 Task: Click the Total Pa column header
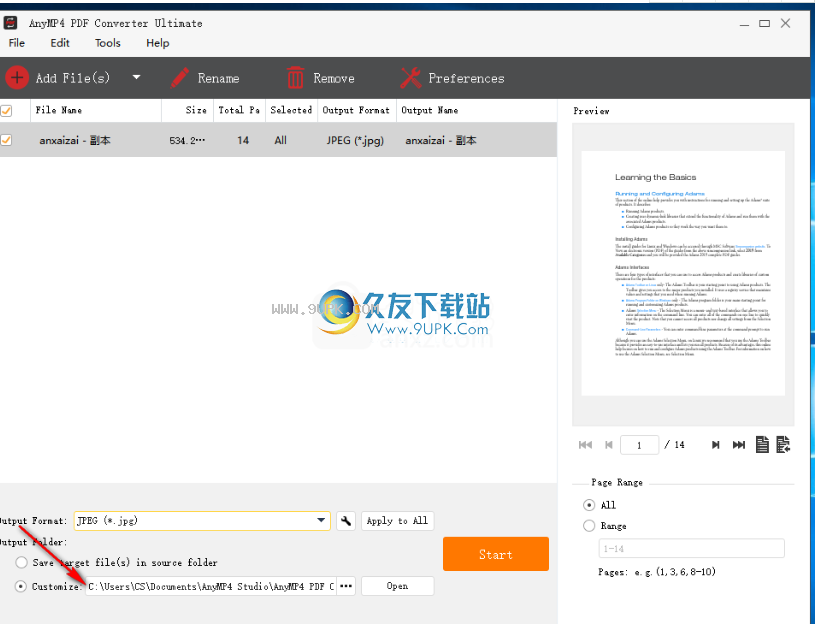tap(239, 110)
